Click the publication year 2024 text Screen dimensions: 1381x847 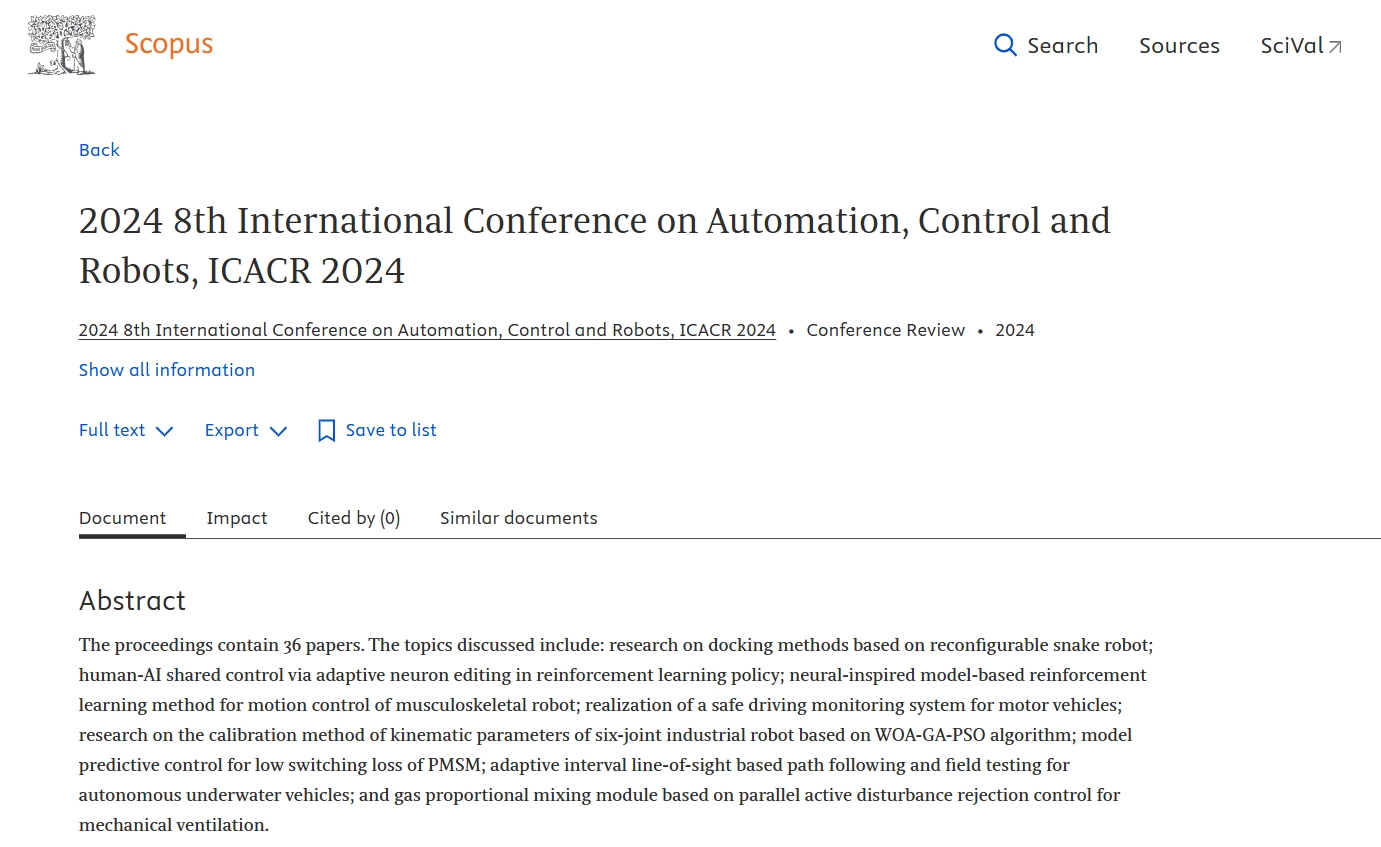pos(1015,330)
